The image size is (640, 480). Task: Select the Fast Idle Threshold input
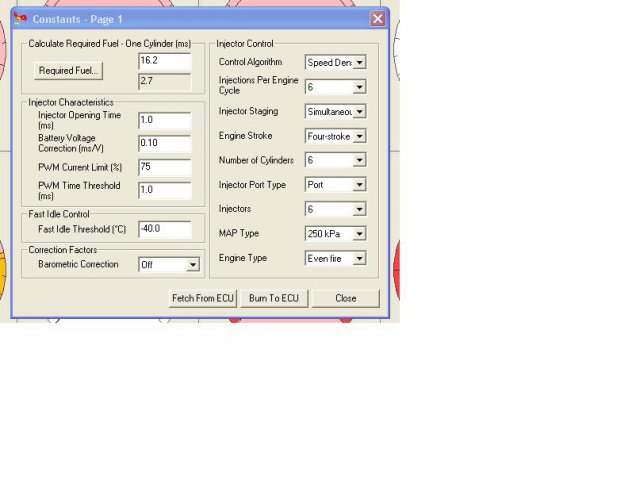click(164, 229)
